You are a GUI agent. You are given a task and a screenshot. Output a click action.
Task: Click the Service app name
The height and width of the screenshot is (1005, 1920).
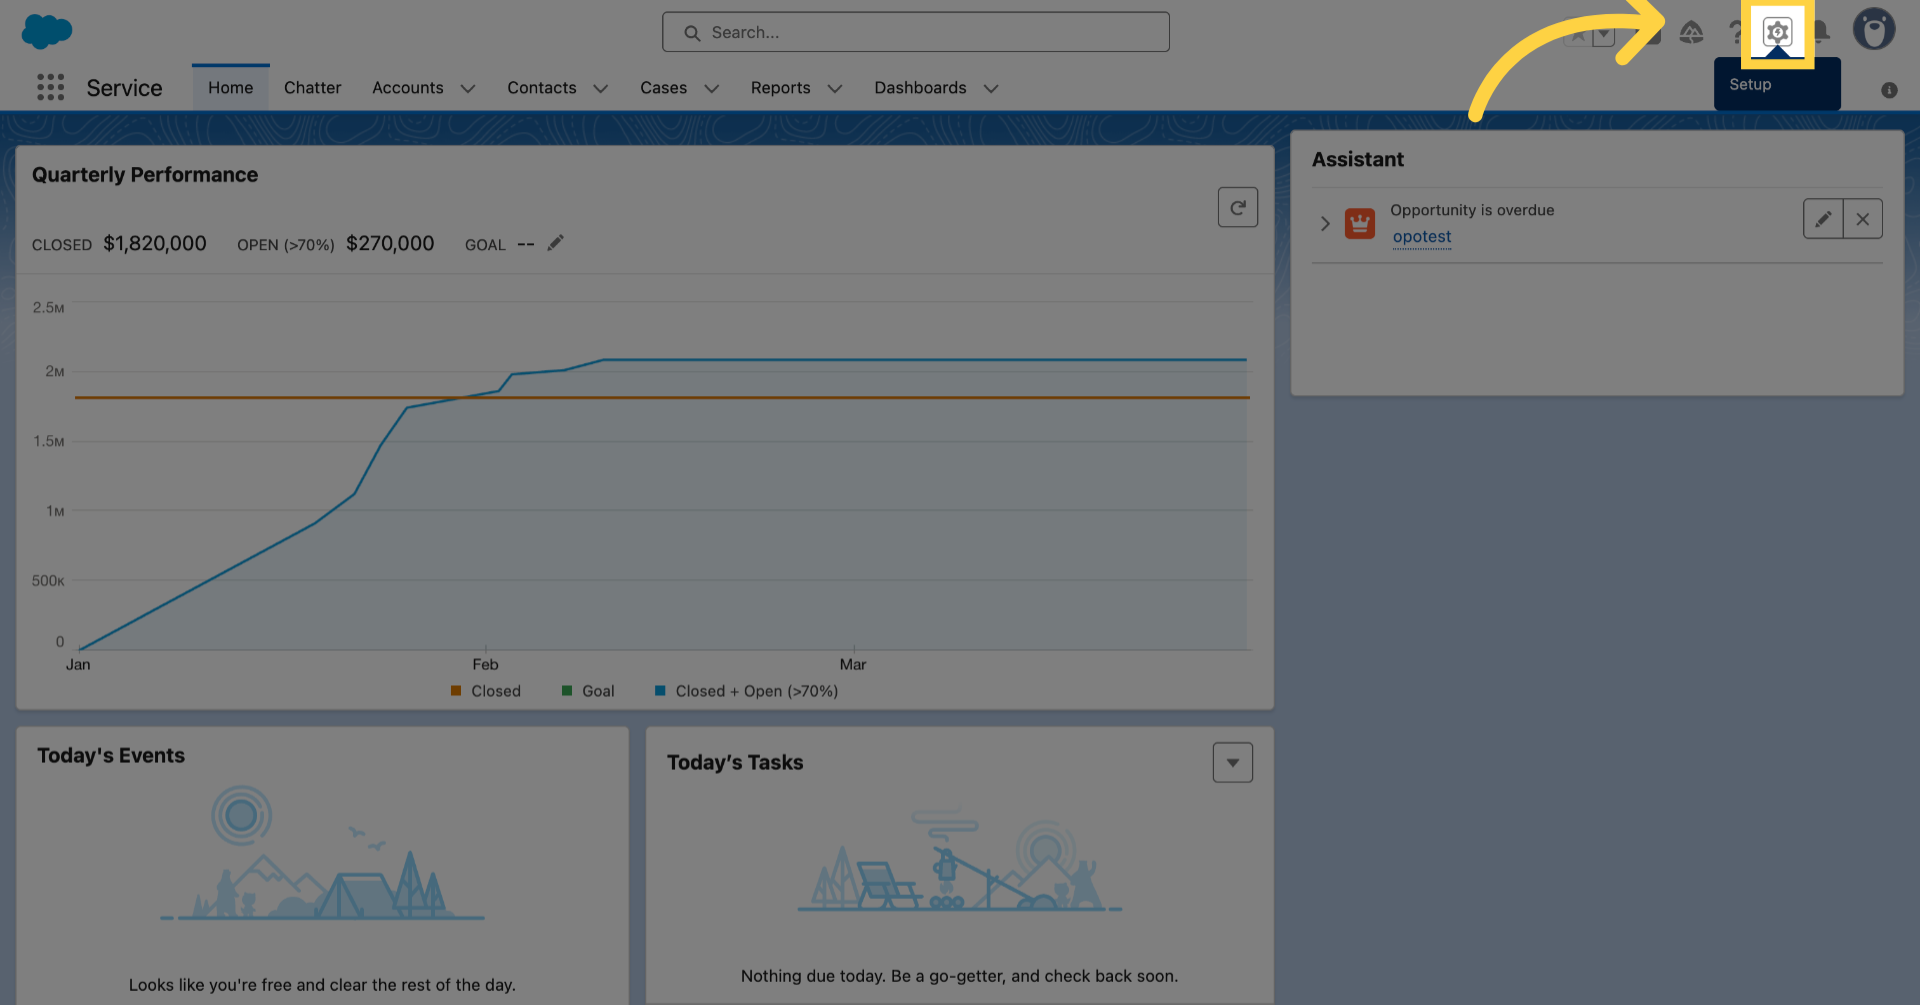[124, 88]
